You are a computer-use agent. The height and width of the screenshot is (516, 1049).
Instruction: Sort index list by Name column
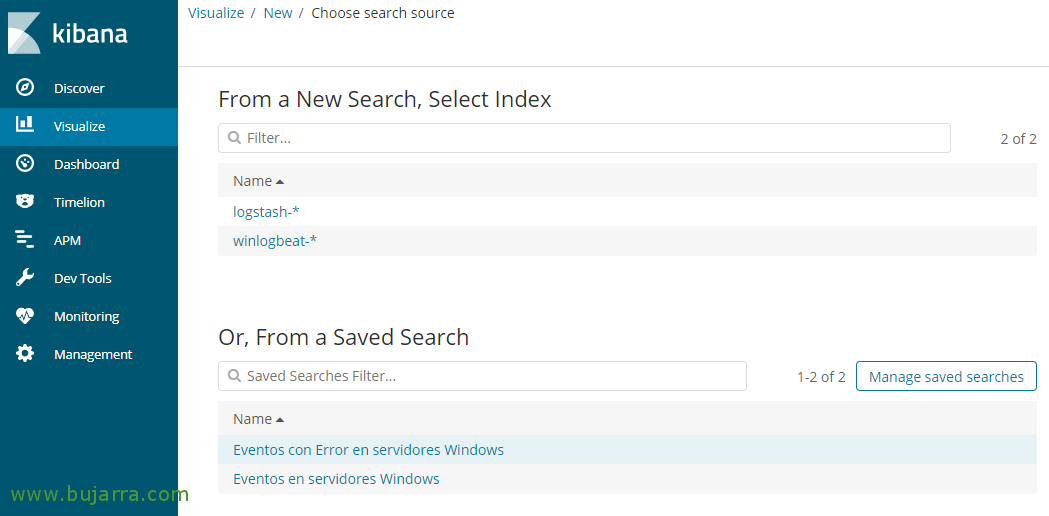click(x=258, y=181)
